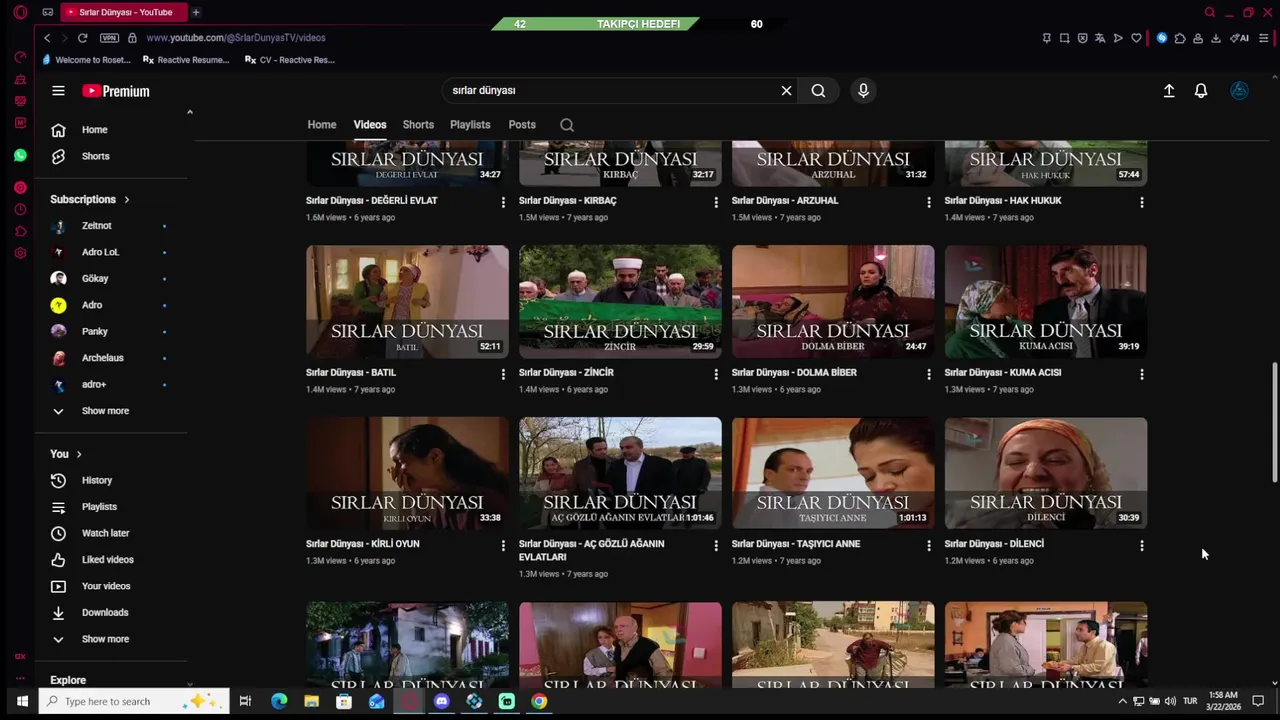Collapse sidebar scroll up arrow
The image size is (1280, 720).
click(x=190, y=112)
